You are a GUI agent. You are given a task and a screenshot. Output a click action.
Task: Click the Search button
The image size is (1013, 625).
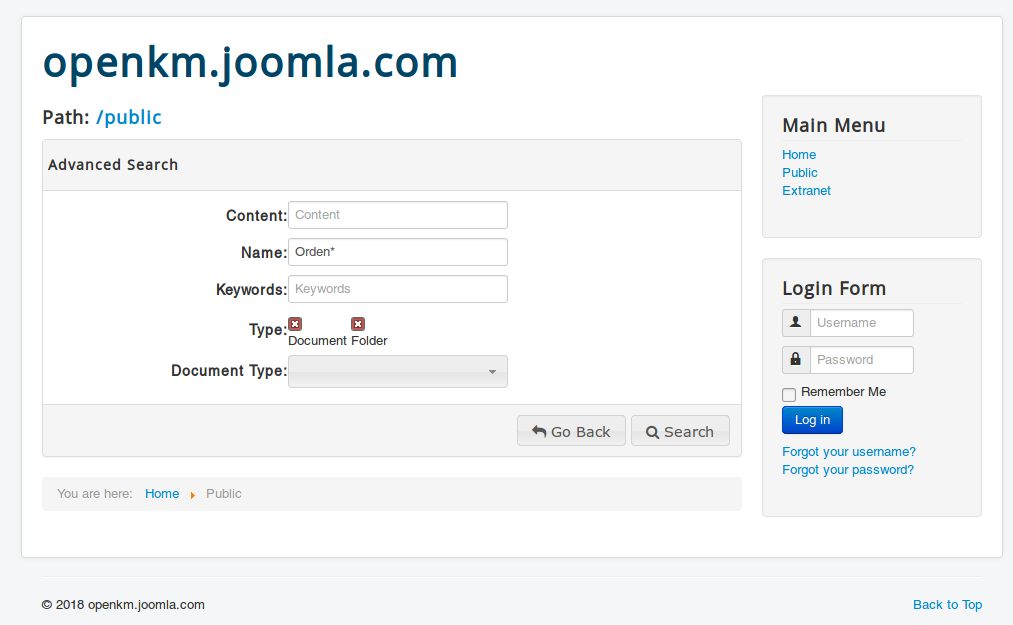coord(680,431)
